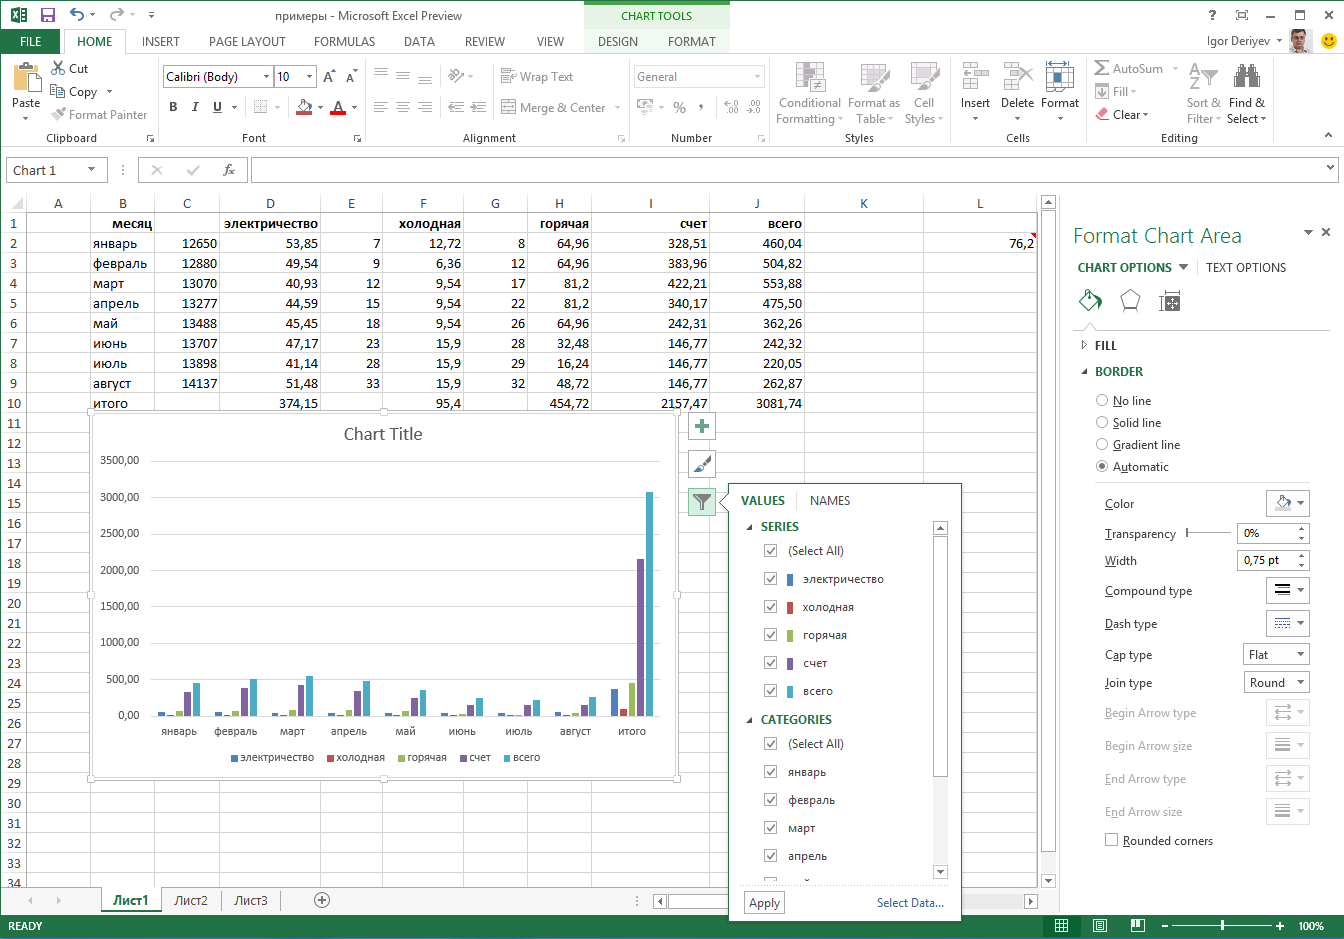Uncheck the электричество series checkbox
The image size is (1344, 939).
point(770,579)
